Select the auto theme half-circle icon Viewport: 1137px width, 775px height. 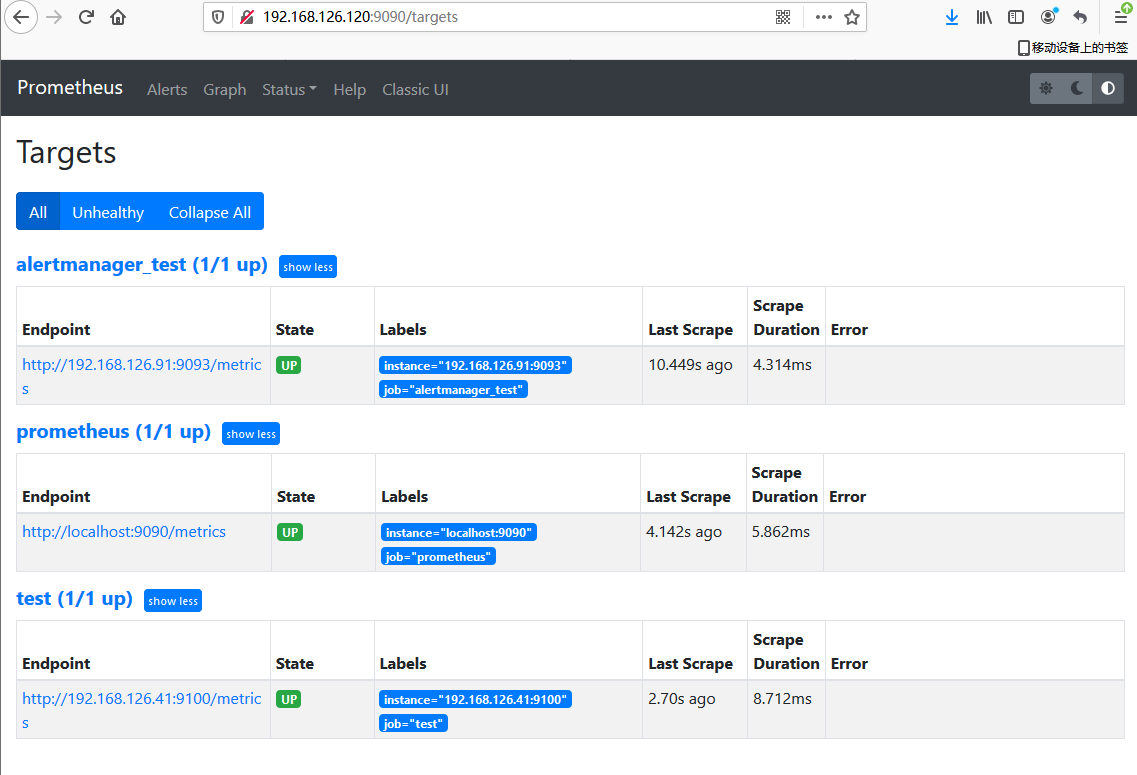tap(1108, 88)
